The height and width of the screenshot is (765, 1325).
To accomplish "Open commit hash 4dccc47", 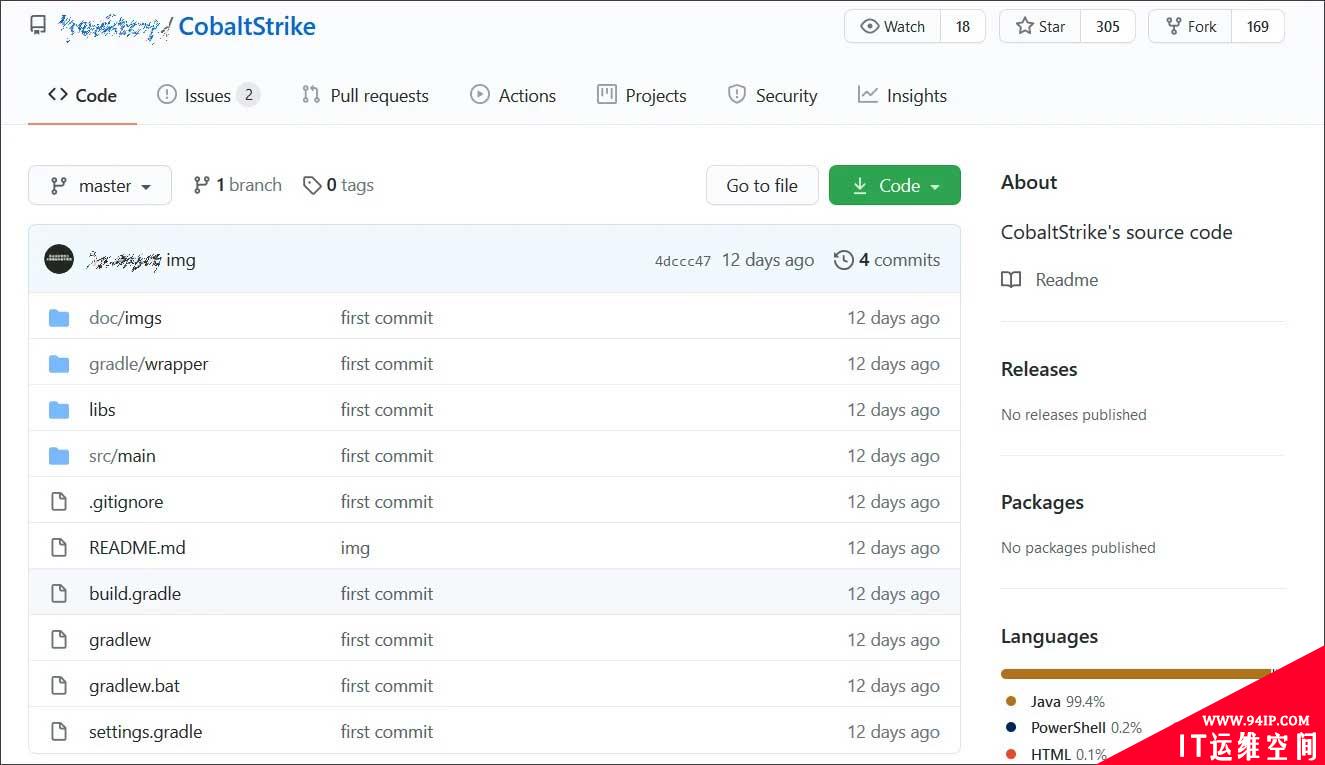I will click(x=683, y=261).
